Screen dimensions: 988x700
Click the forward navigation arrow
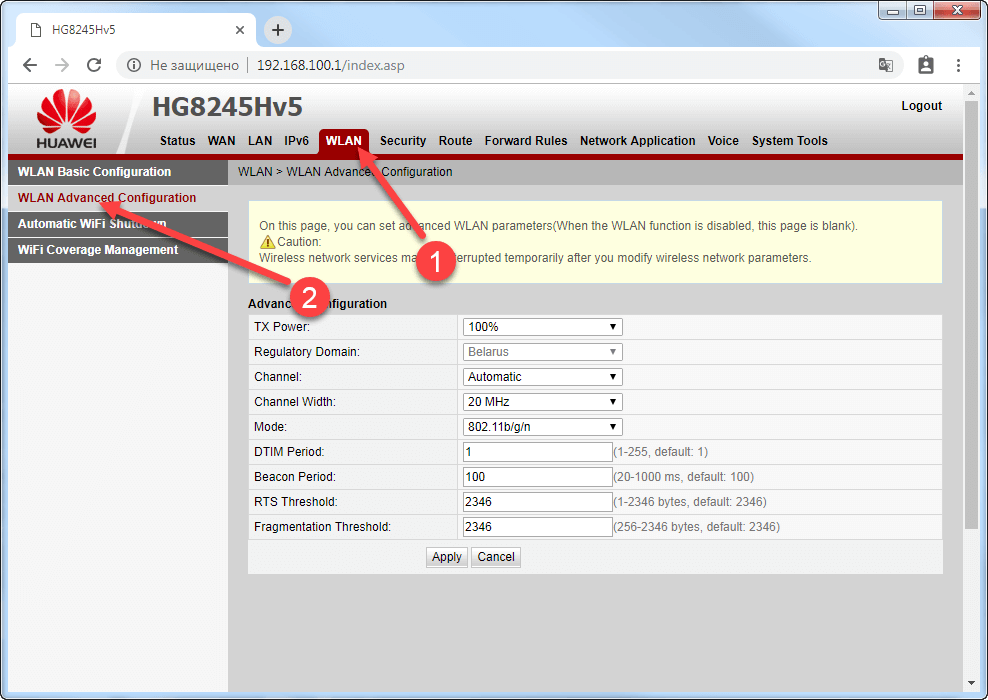(x=62, y=64)
